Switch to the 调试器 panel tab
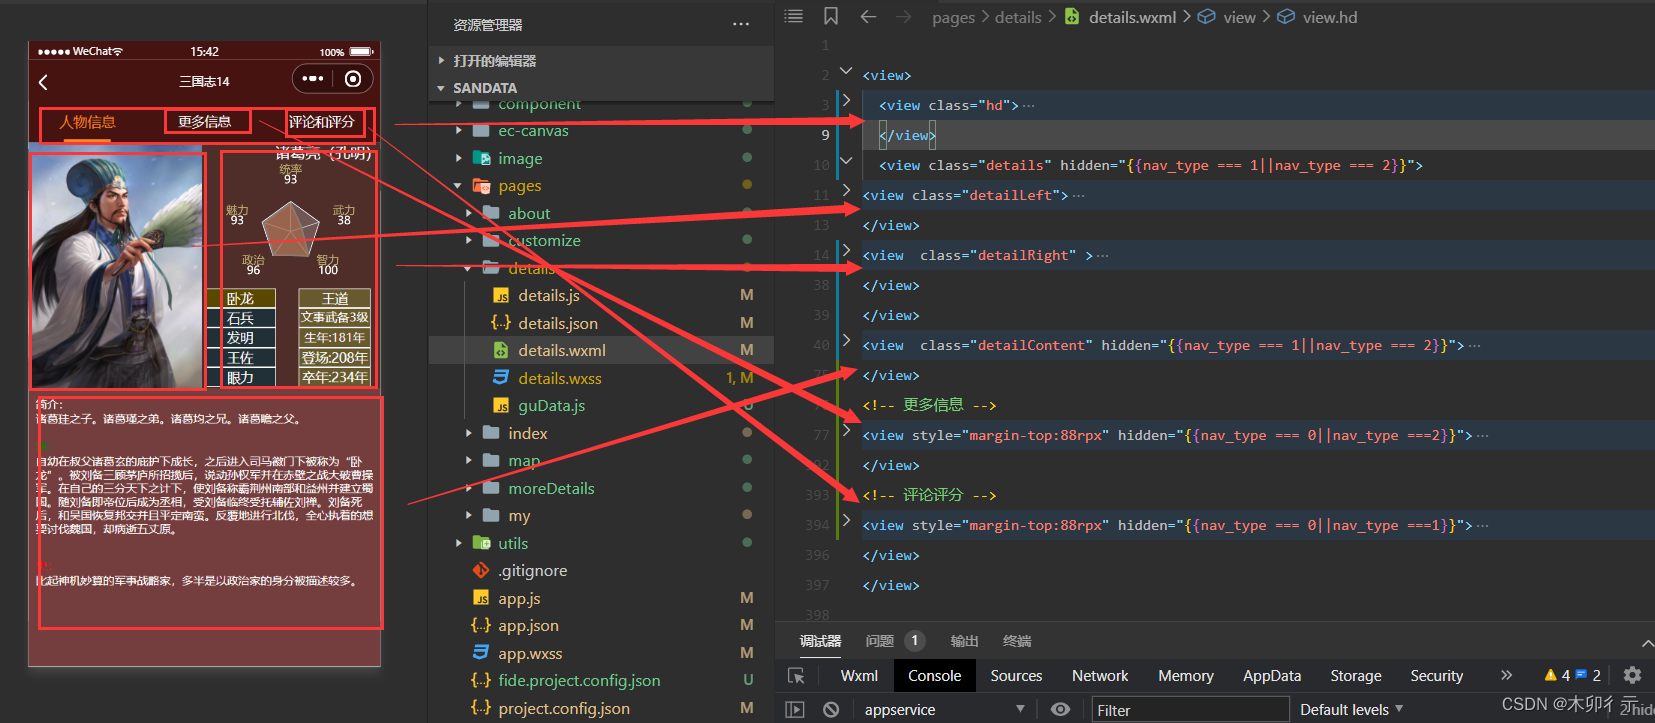The width and height of the screenshot is (1655, 723). point(820,641)
